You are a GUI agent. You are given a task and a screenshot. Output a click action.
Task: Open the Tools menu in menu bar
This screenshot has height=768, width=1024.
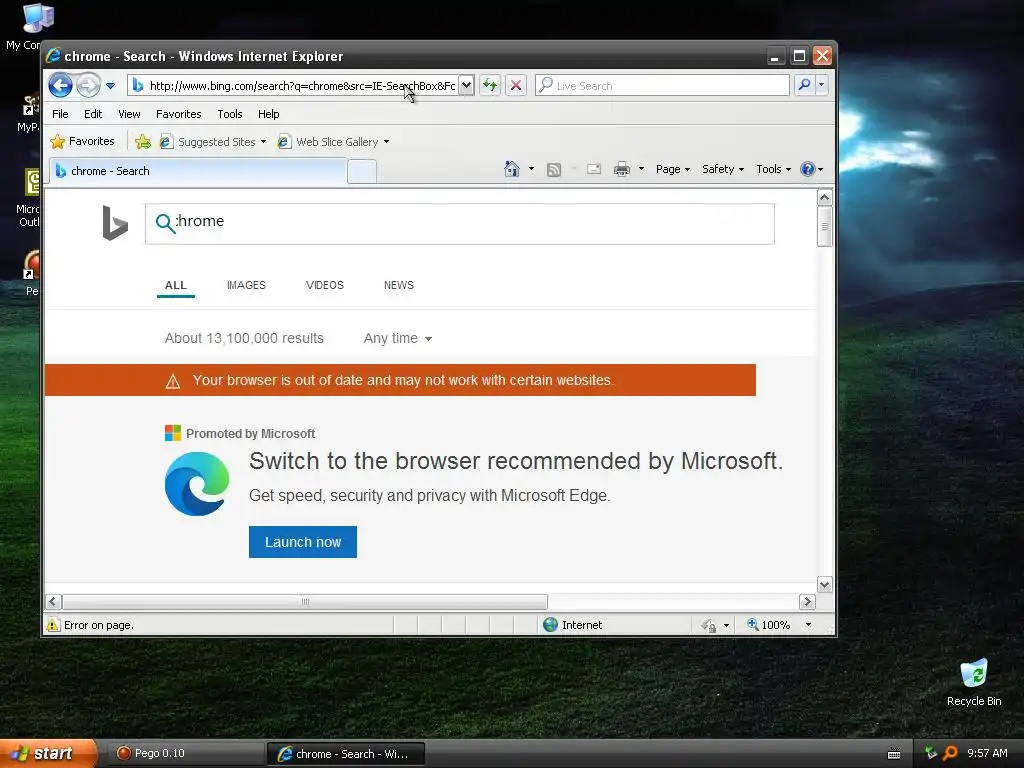(230, 114)
